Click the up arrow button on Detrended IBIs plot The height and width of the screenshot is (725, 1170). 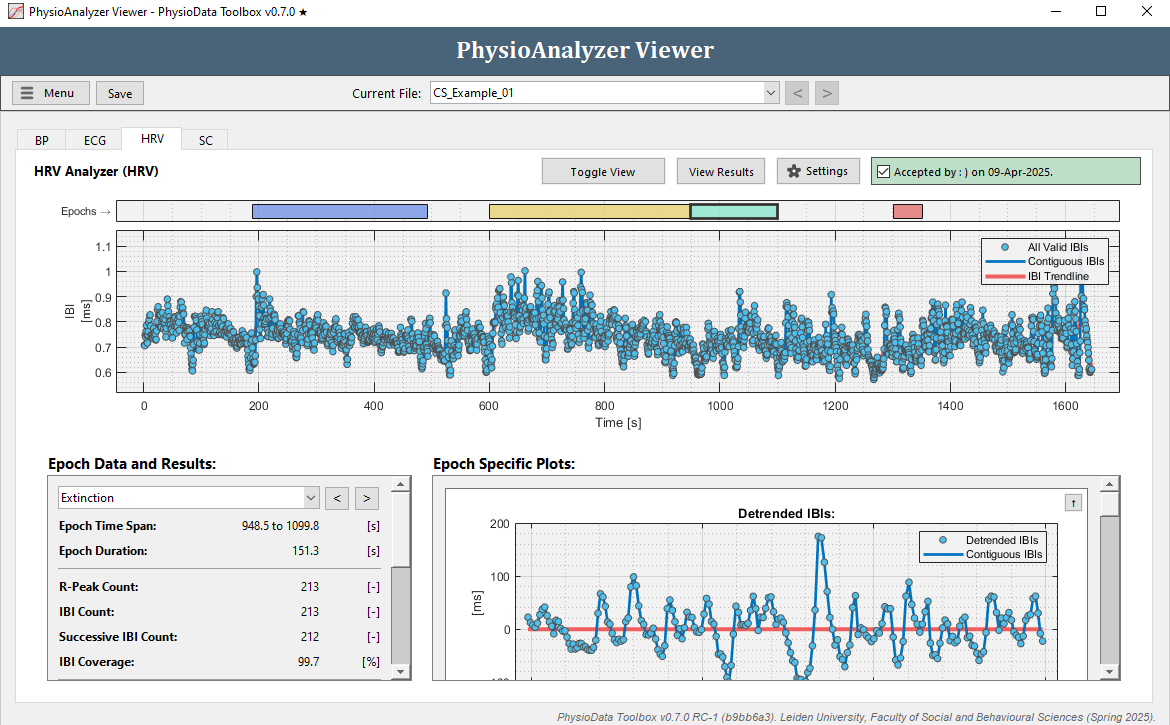1073,503
